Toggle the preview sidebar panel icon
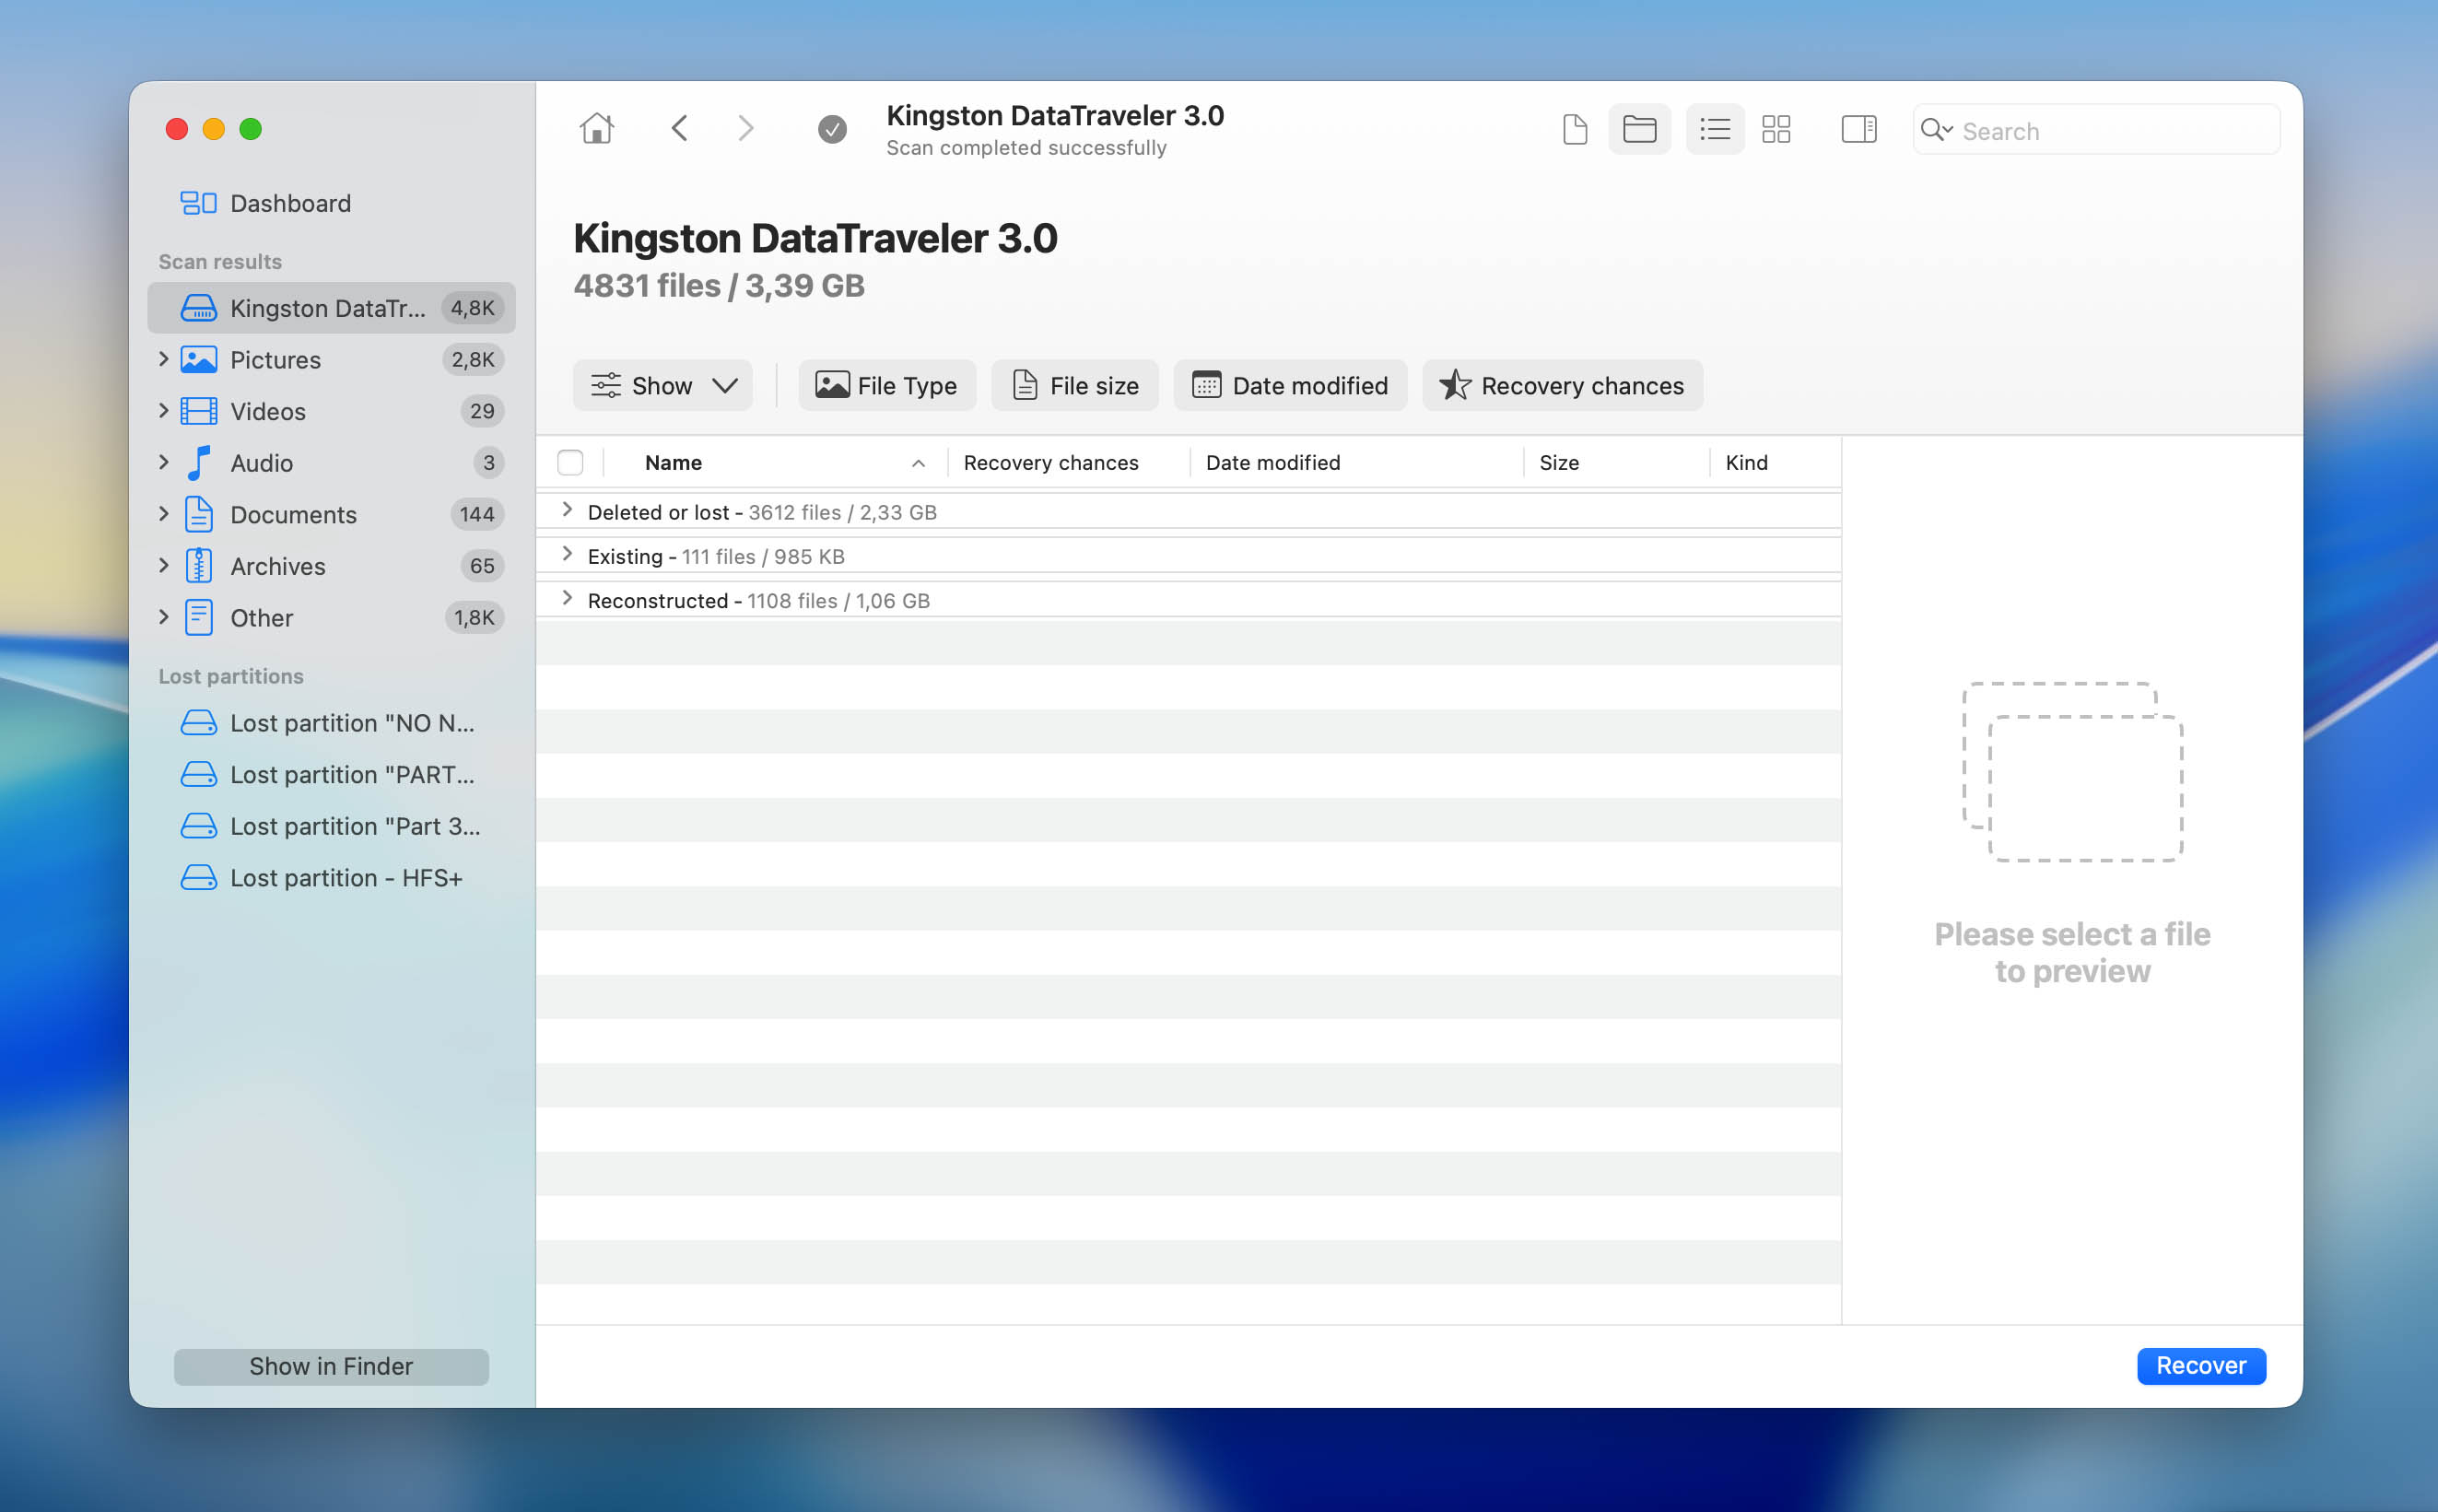 point(1858,129)
